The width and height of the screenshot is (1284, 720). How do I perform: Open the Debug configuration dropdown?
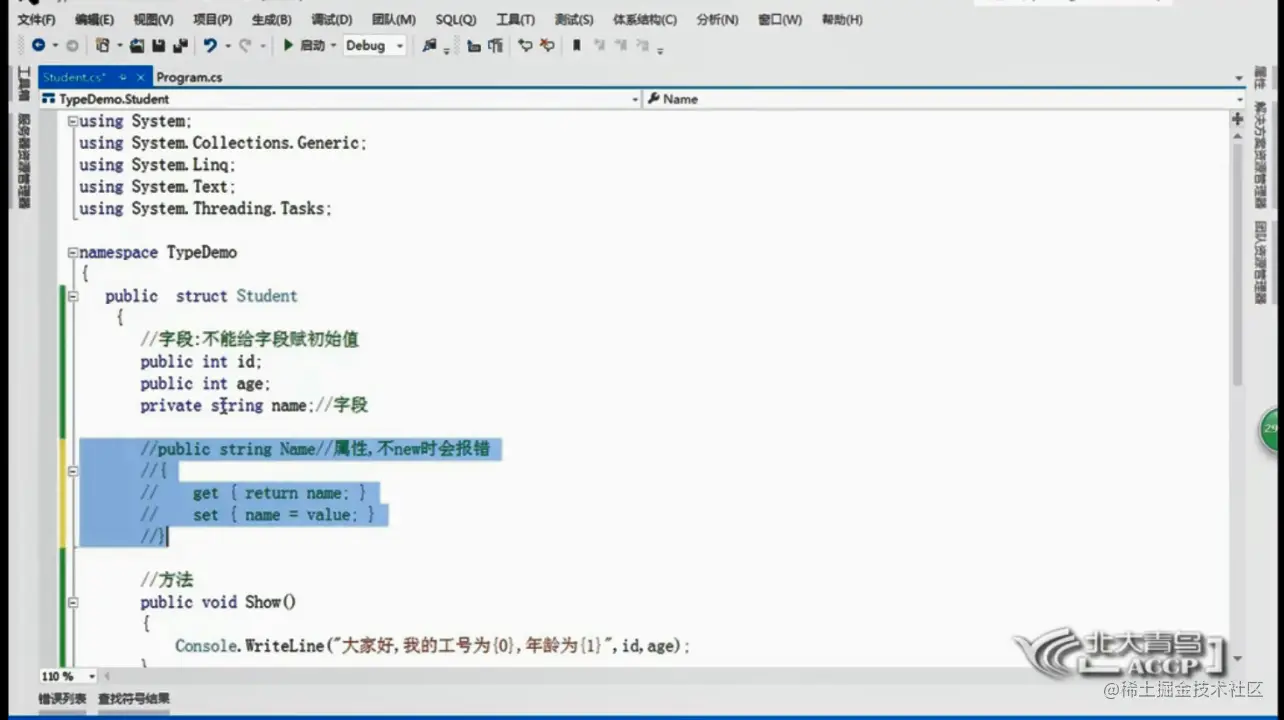[x=374, y=45]
